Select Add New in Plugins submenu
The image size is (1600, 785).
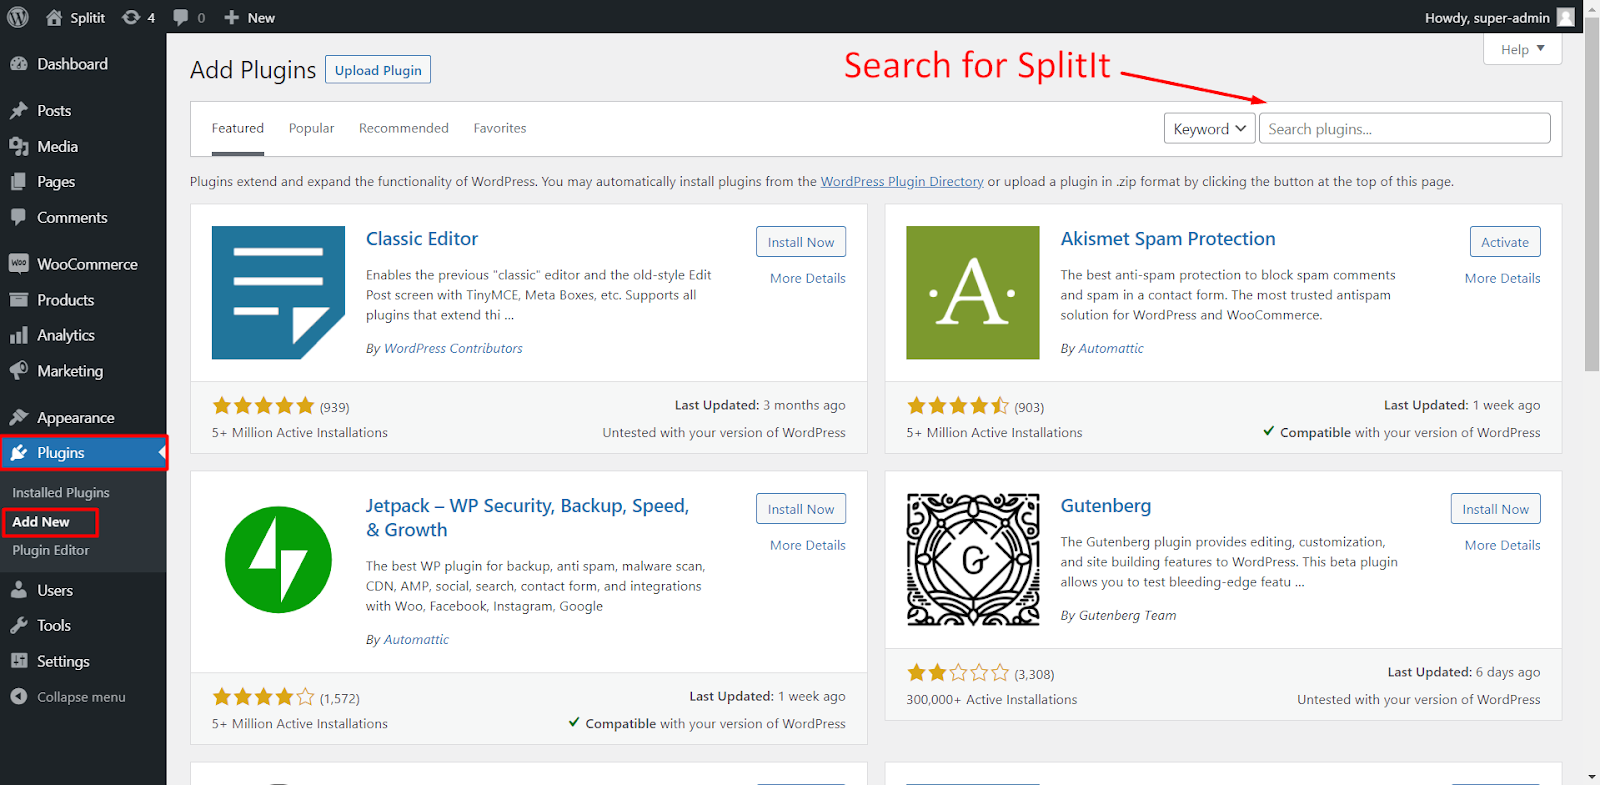pyautogui.click(x=41, y=522)
